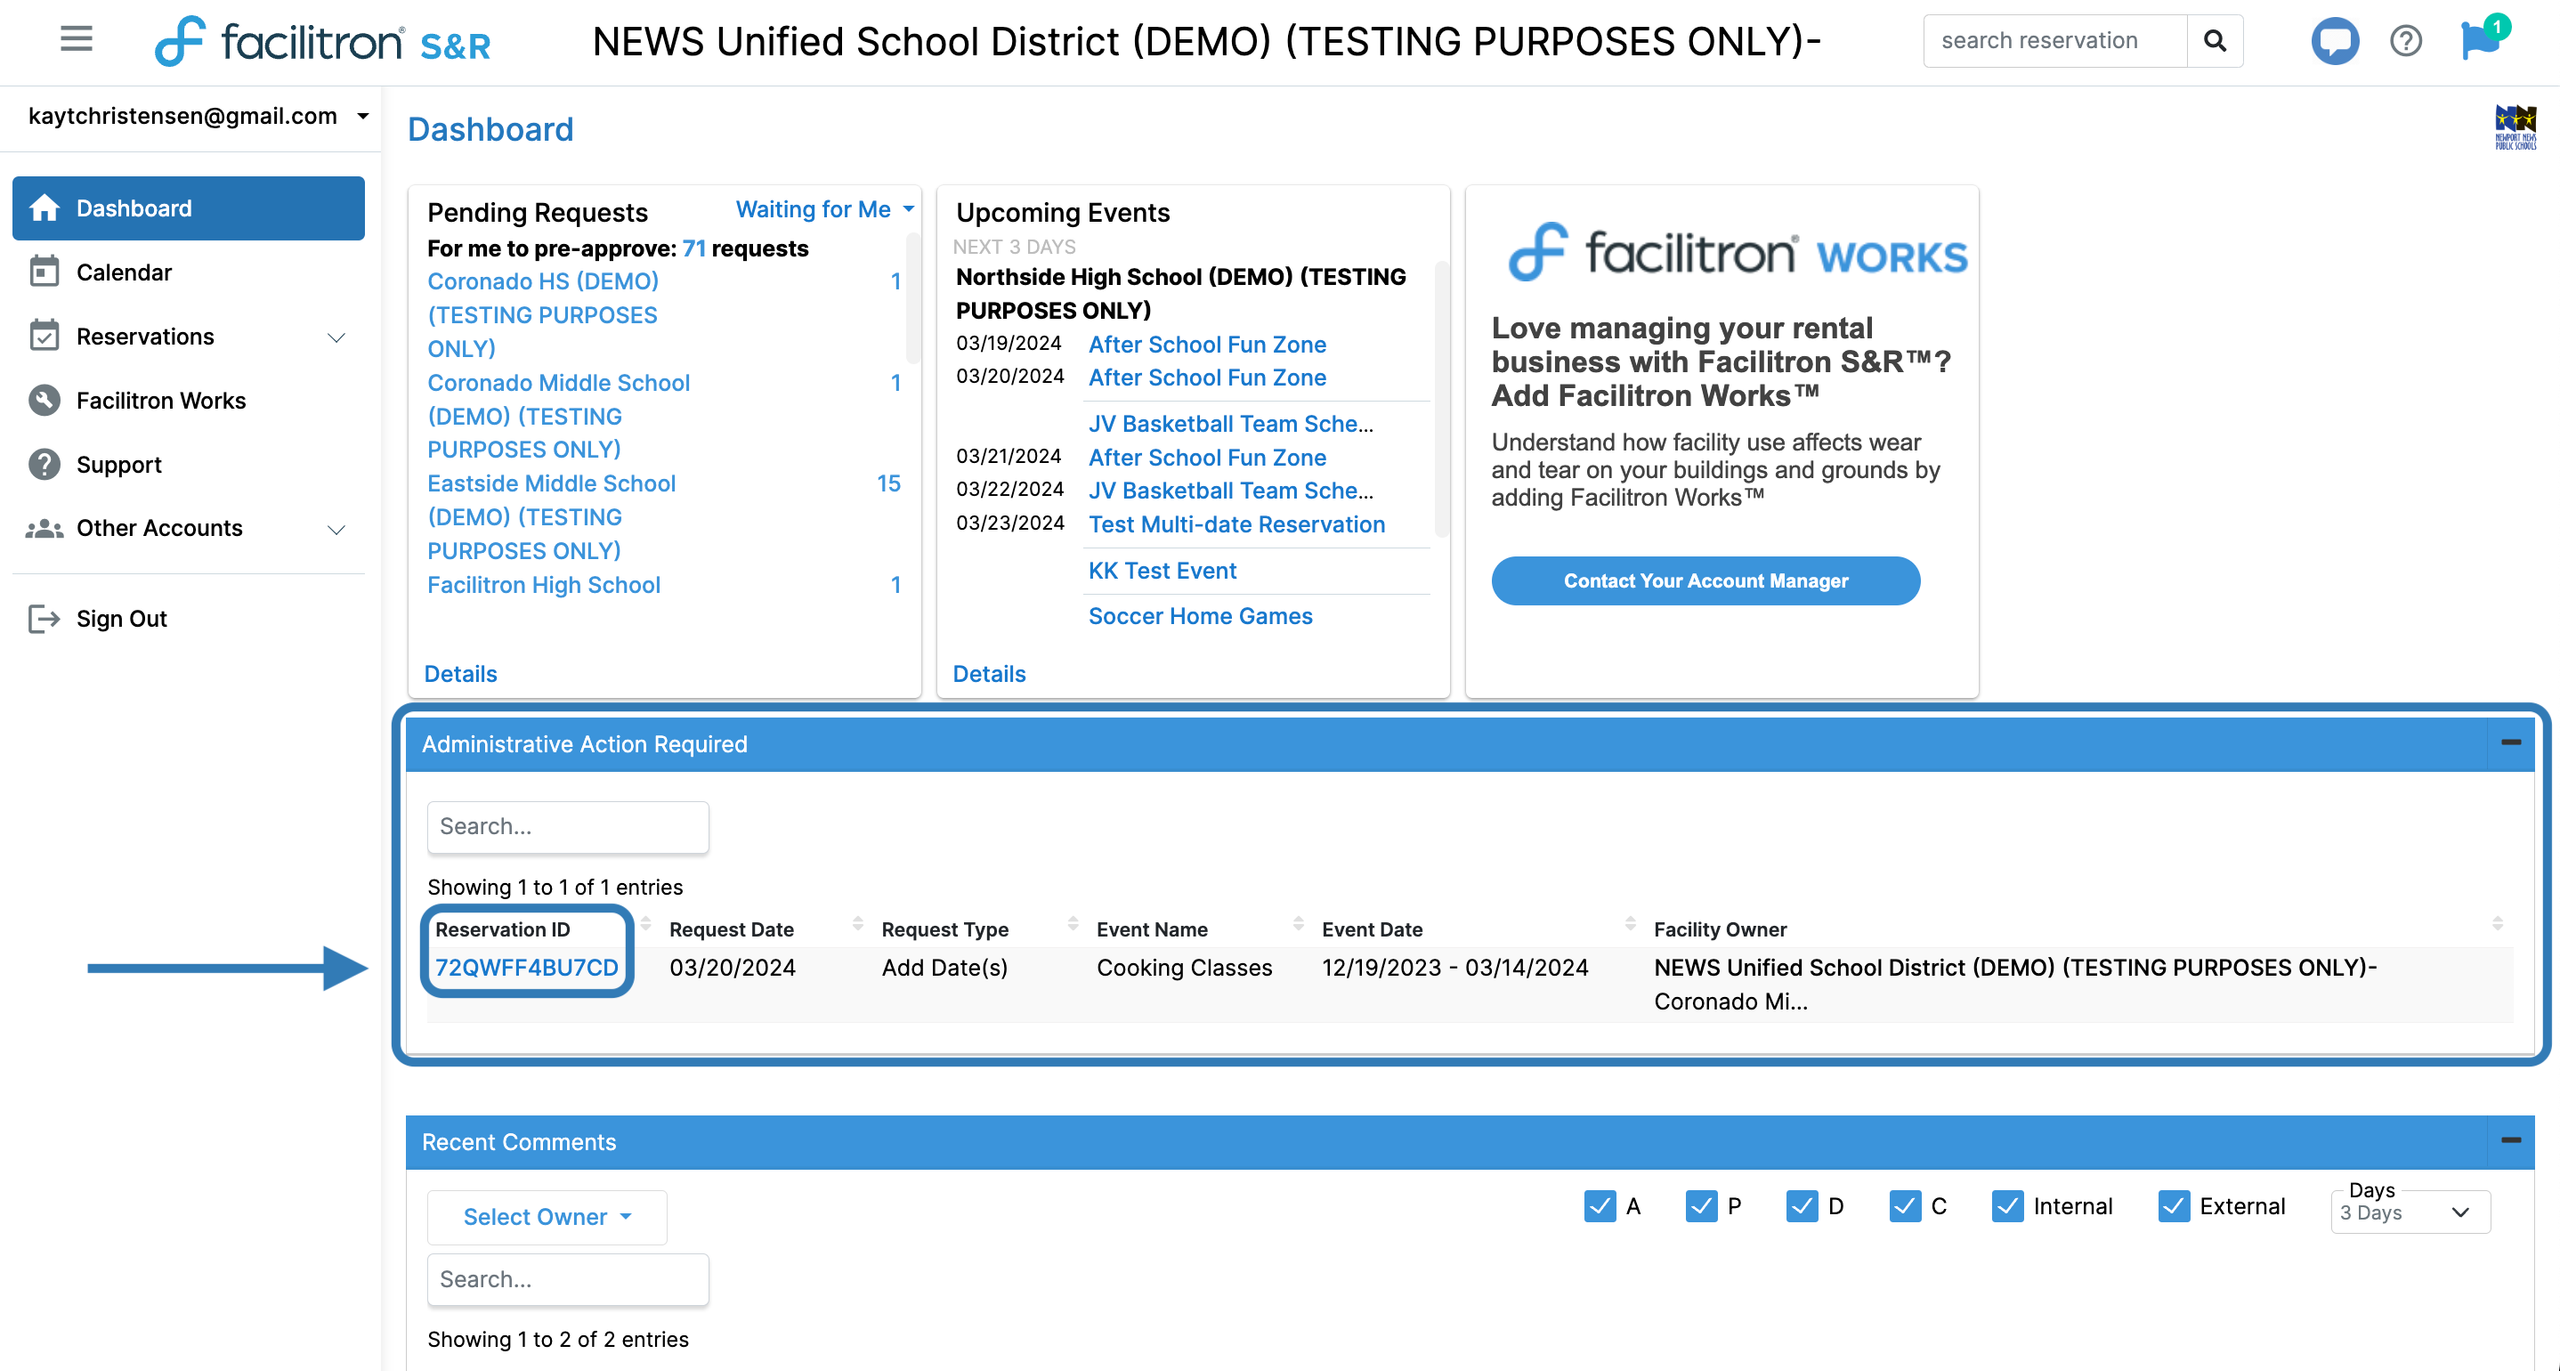Viewport: 2560px width, 1371px height.
Task: Uncheck the Internal comments checkbox
Action: pyautogui.click(x=2006, y=1206)
